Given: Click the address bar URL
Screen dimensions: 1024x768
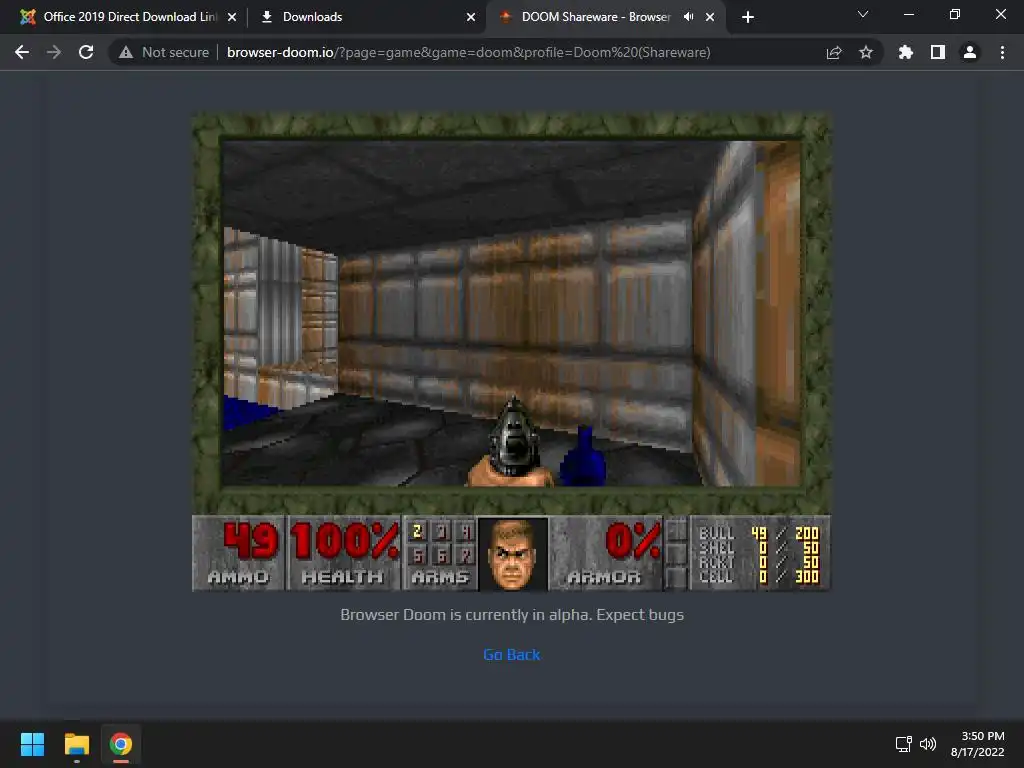Looking at the screenshot, I should (x=468, y=52).
